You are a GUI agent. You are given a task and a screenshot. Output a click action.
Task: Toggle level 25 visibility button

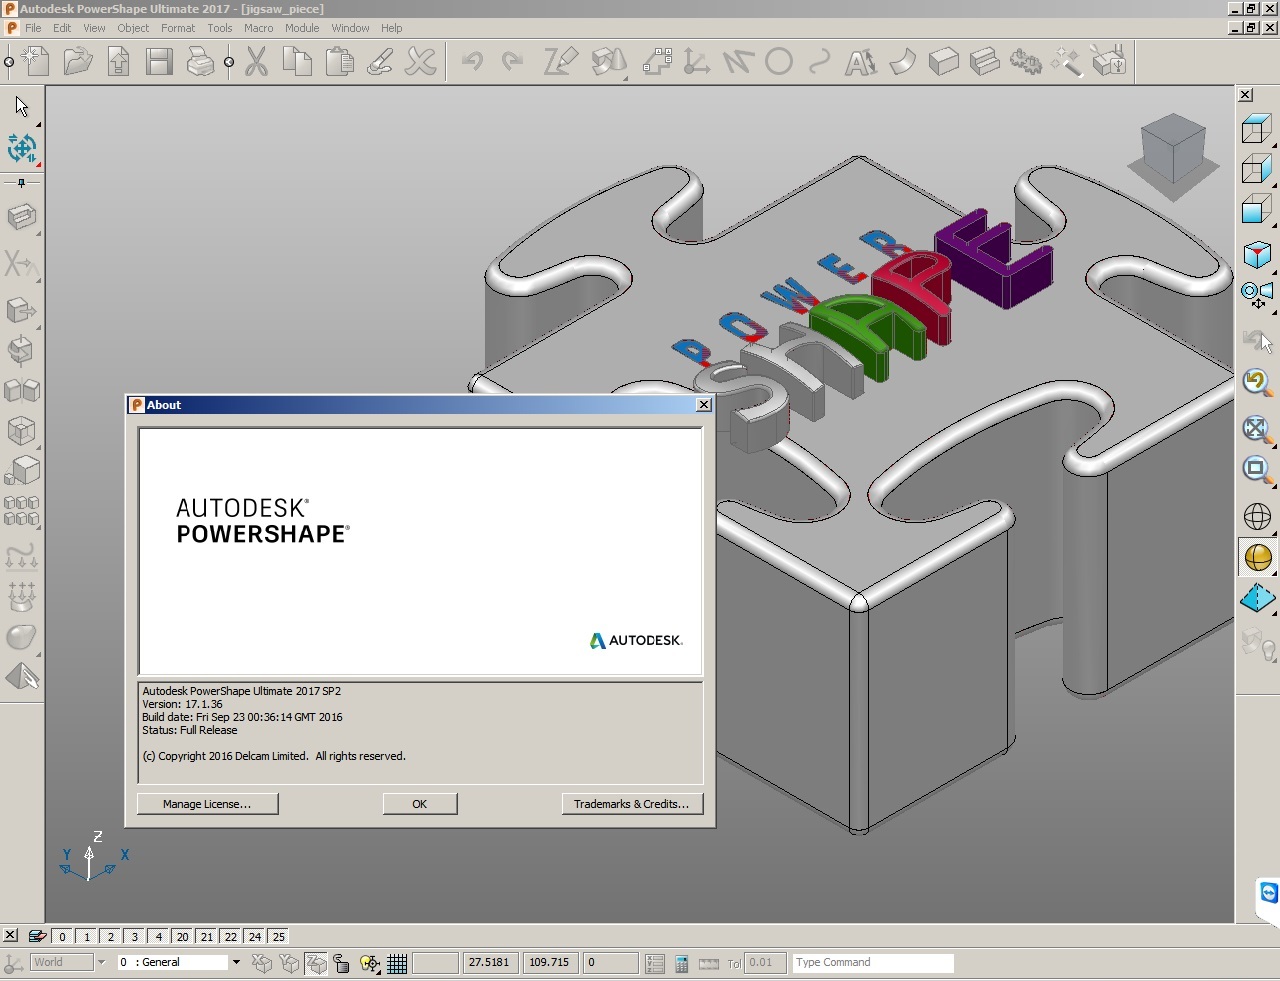(279, 937)
